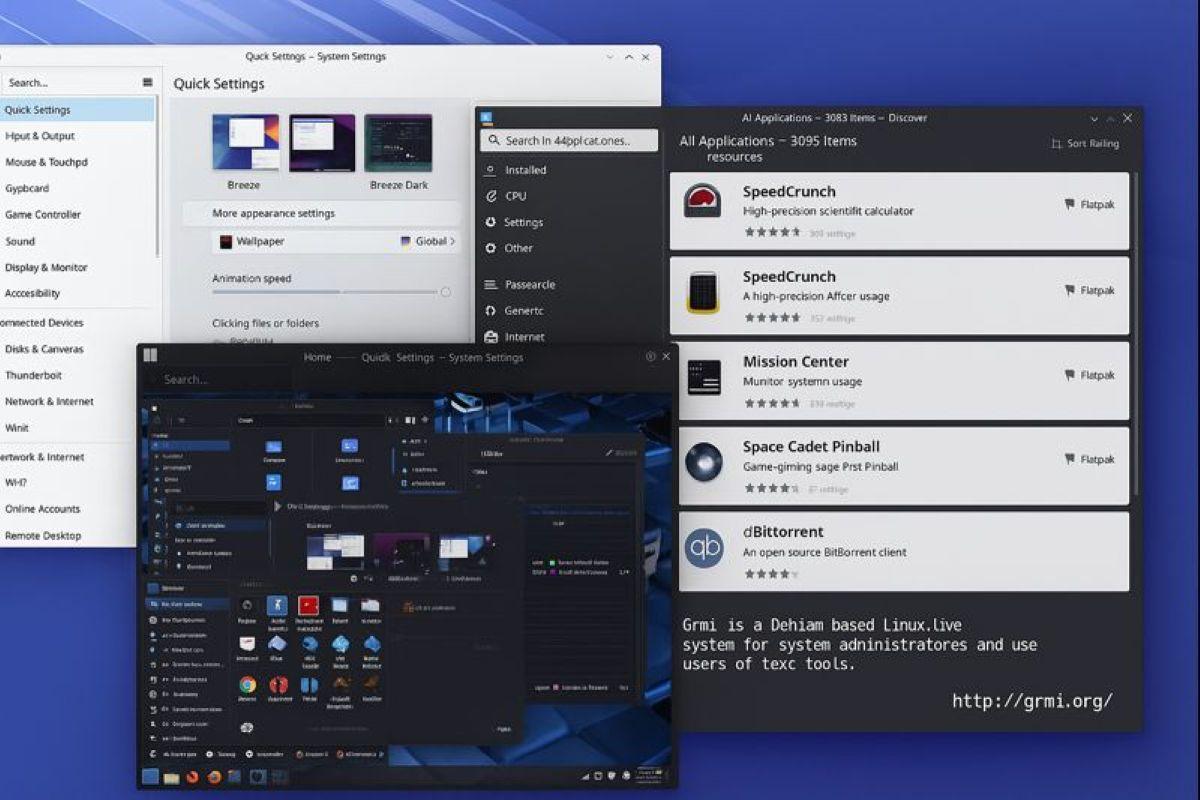
Task: Click the SpeedCrunch red calculator icon
Action: [x=702, y=201]
